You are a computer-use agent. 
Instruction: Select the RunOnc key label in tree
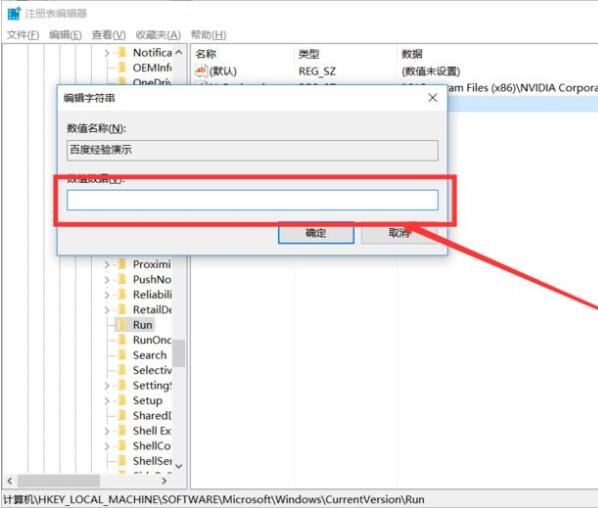point(152,340)
